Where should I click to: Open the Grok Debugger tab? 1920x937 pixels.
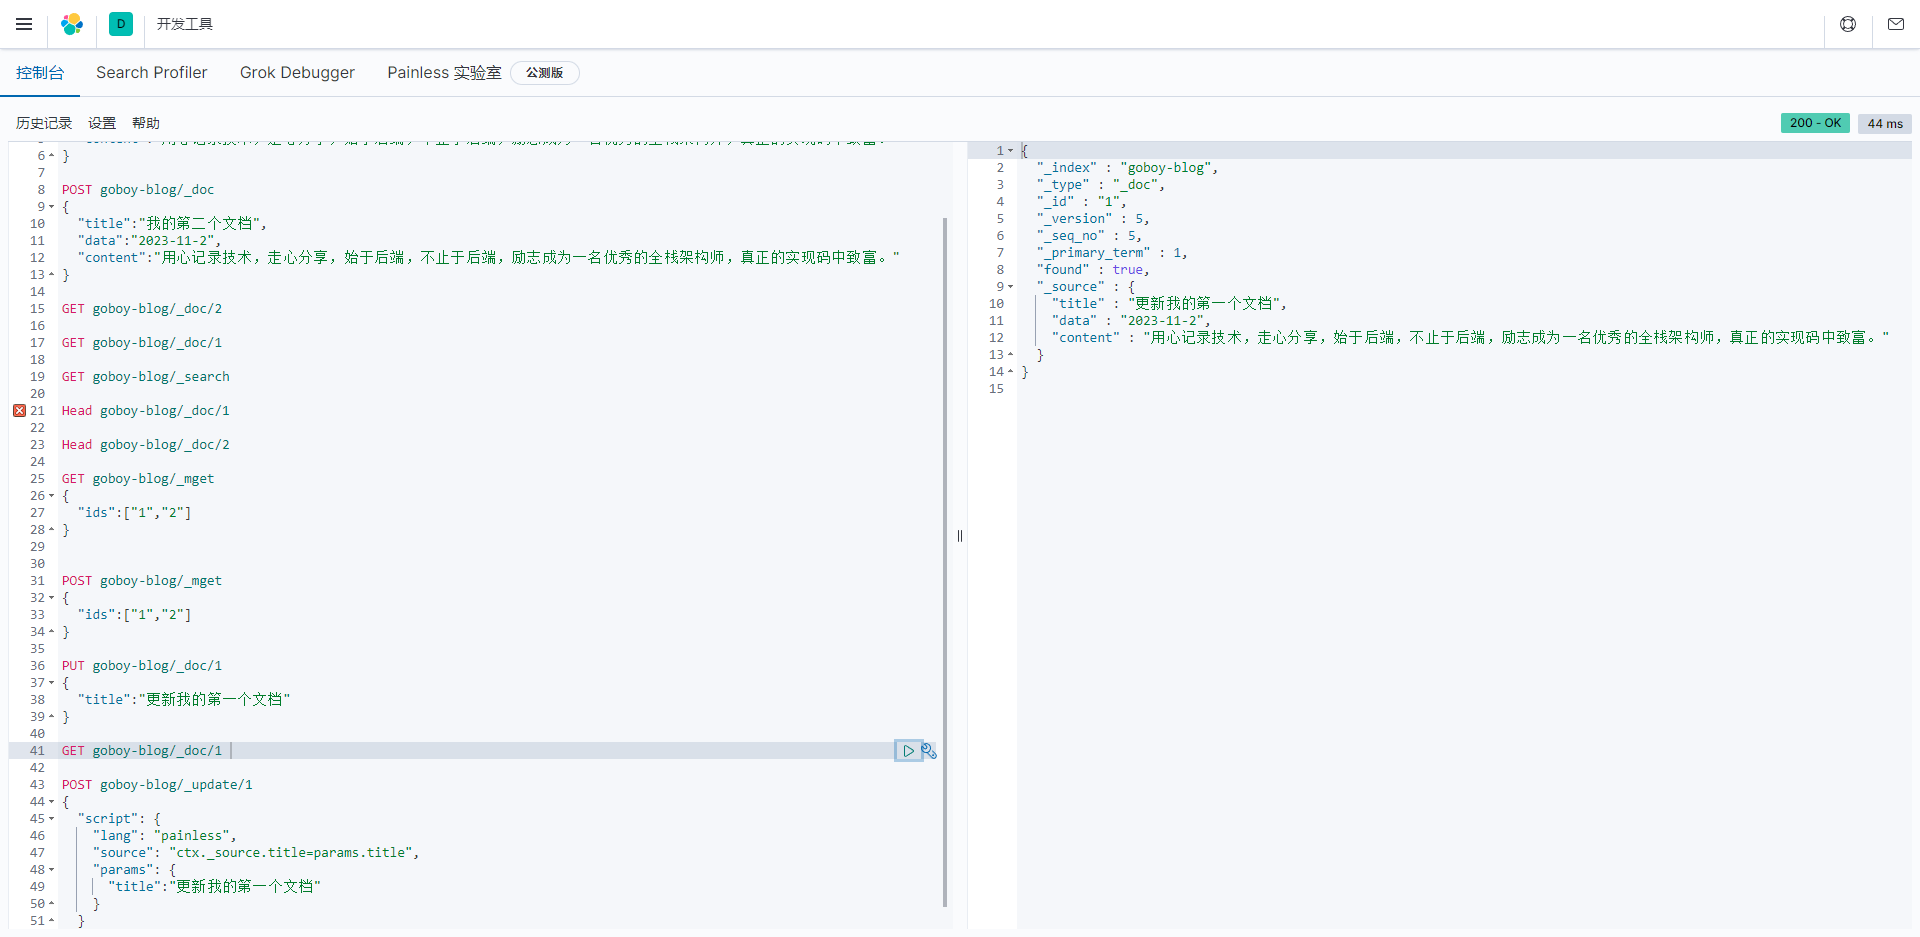297,73
